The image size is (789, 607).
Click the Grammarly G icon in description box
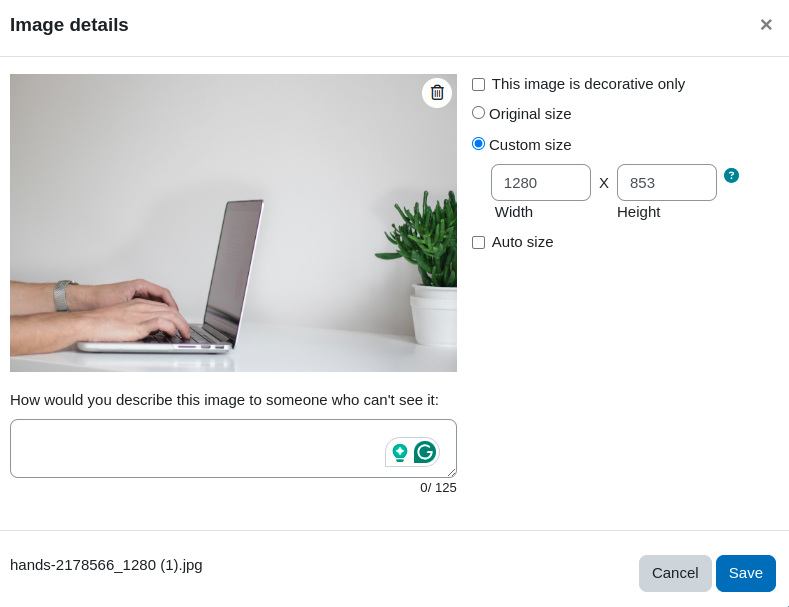pos(425,452)
